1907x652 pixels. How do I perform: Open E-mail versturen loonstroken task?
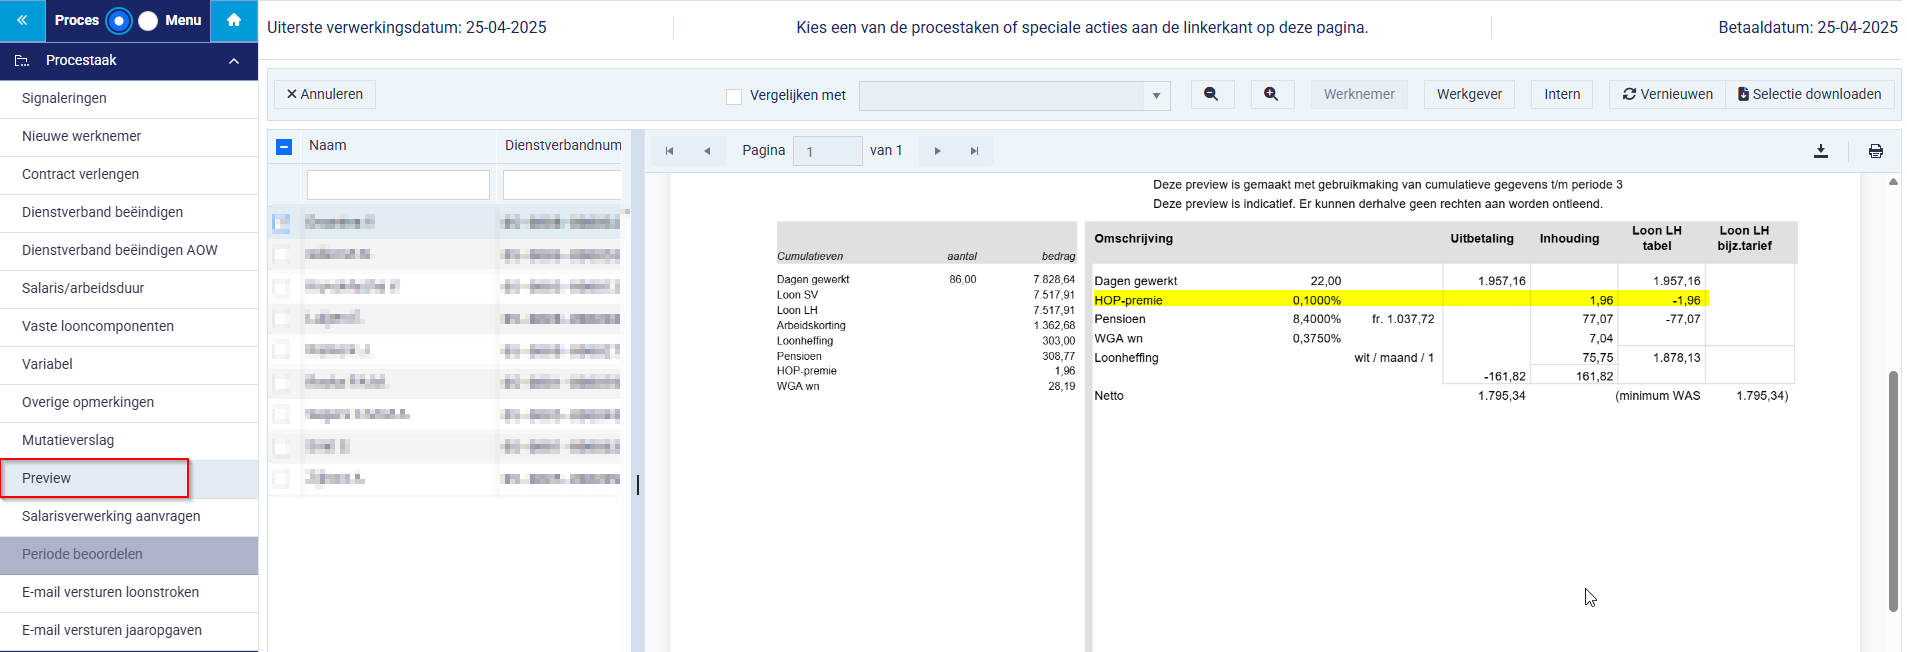point(129,592)
